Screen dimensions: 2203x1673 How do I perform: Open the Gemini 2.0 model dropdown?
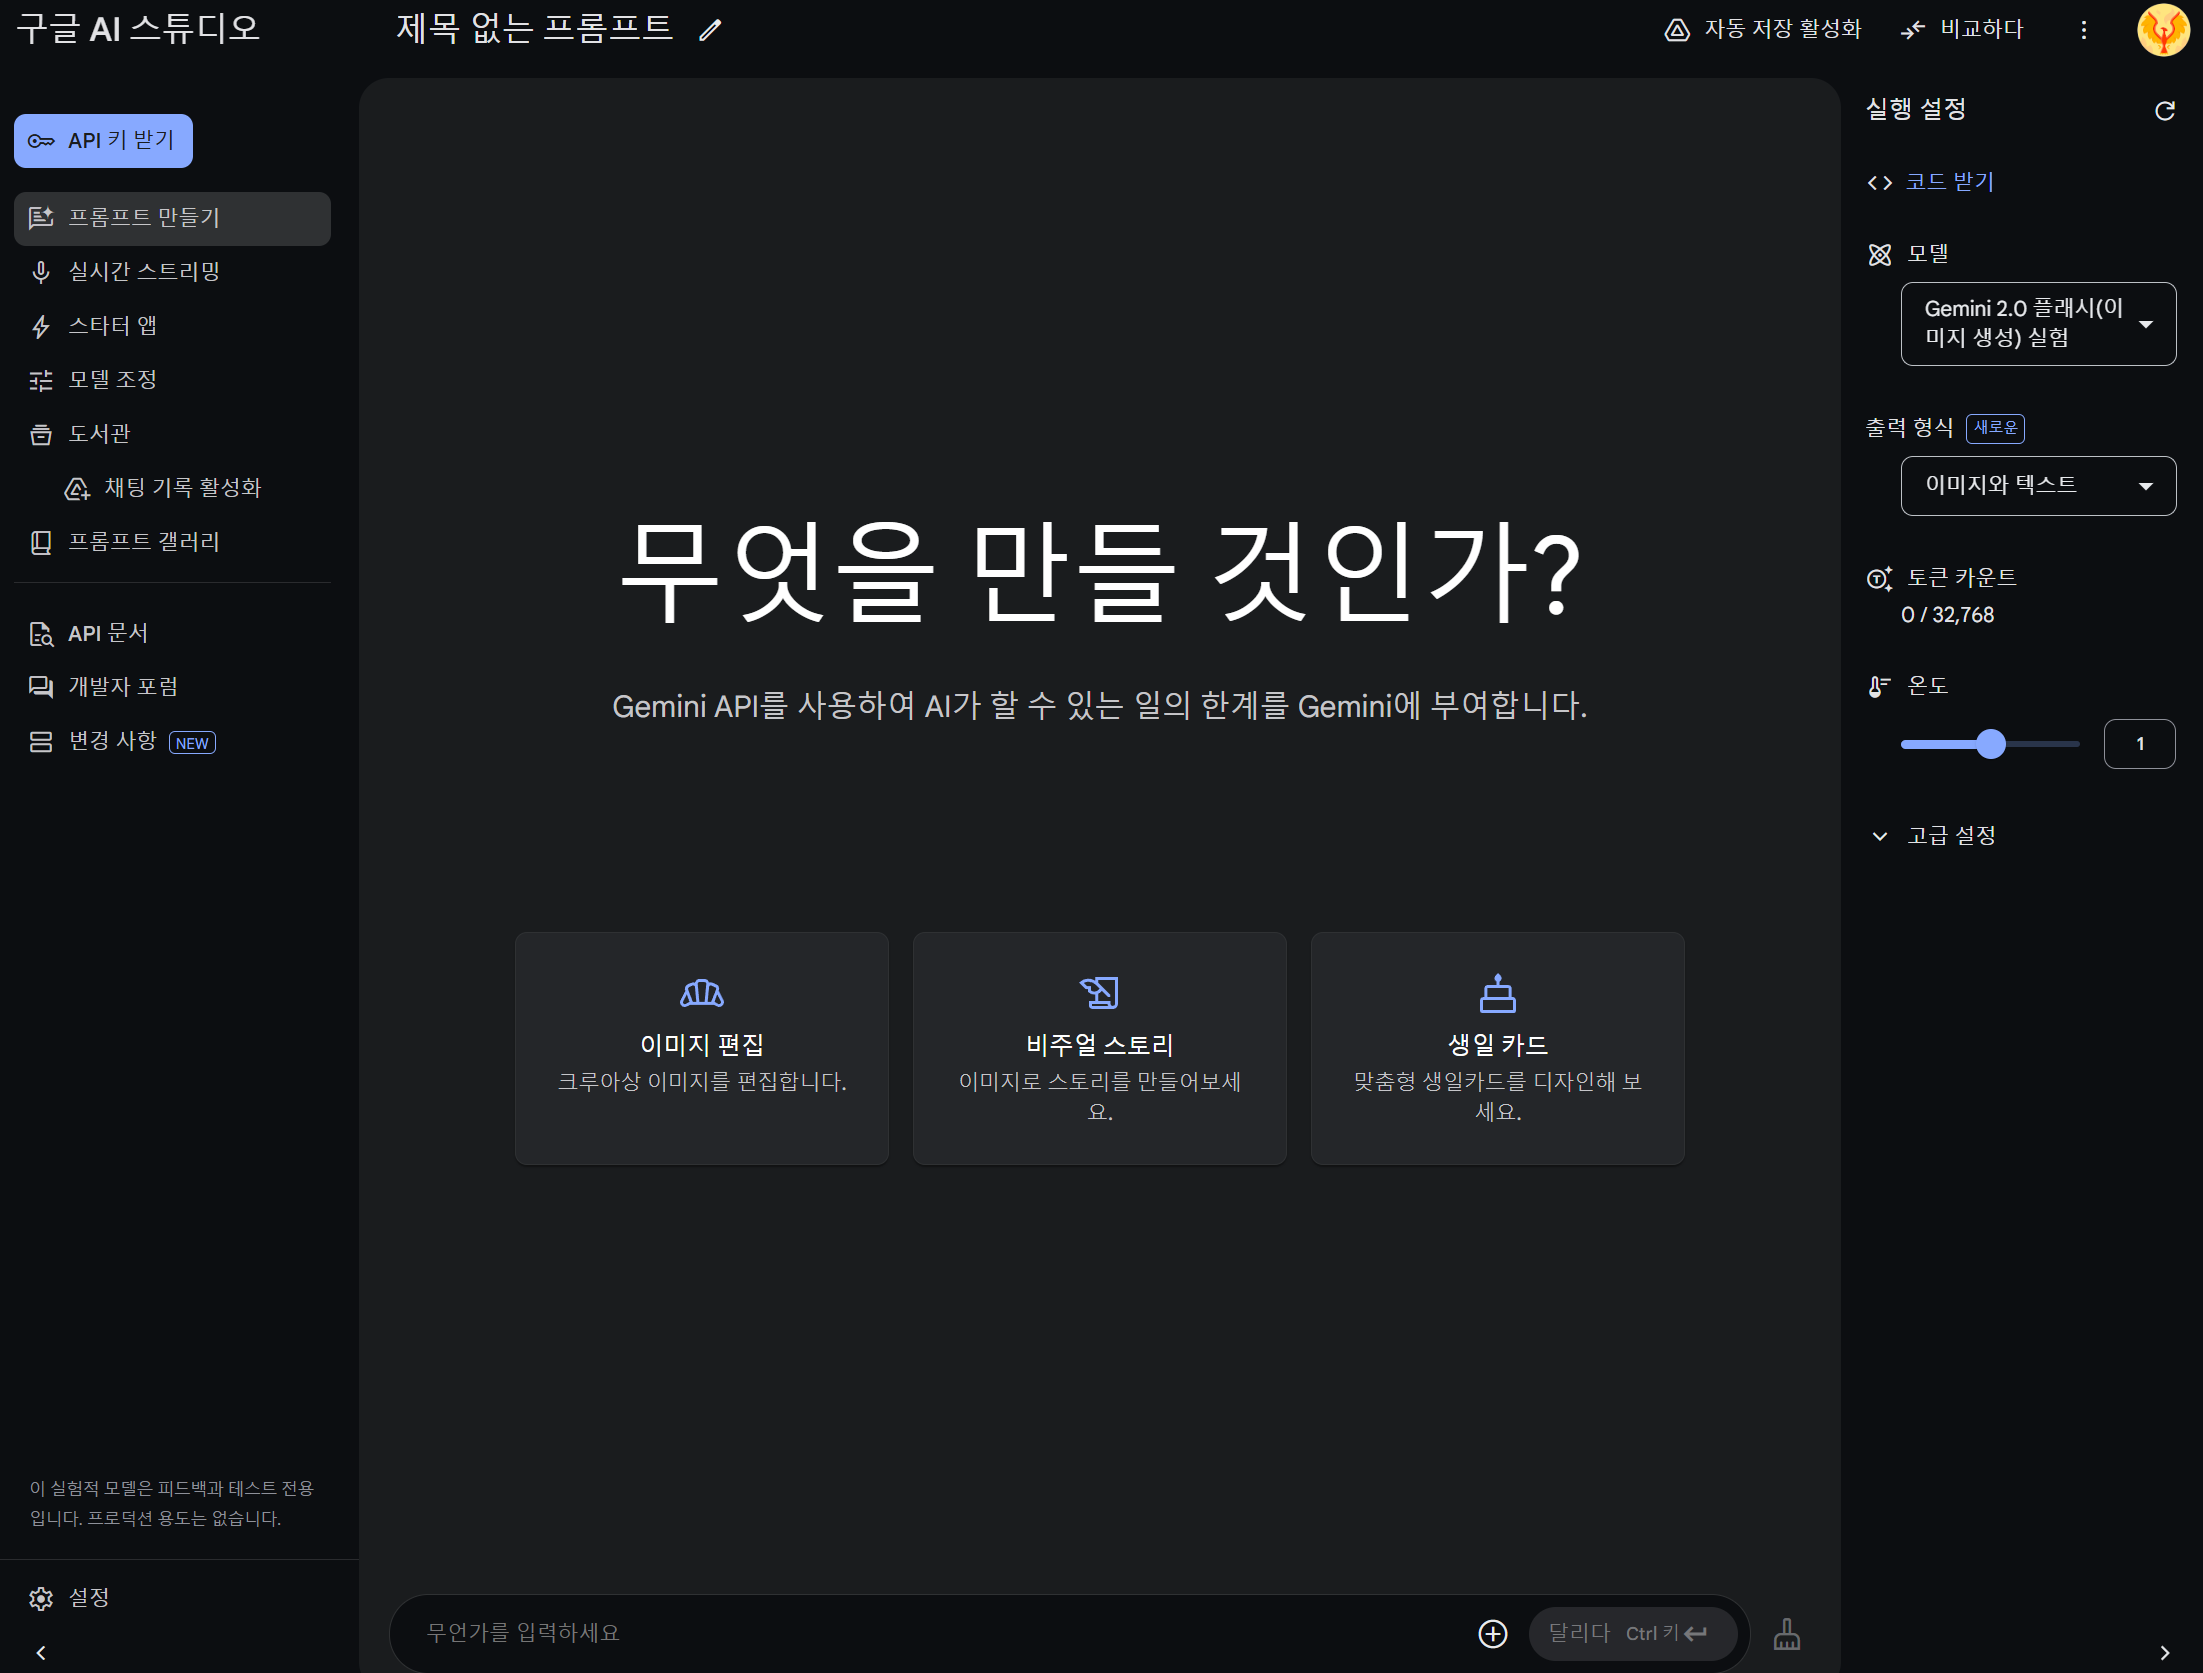click(2037, 324)
